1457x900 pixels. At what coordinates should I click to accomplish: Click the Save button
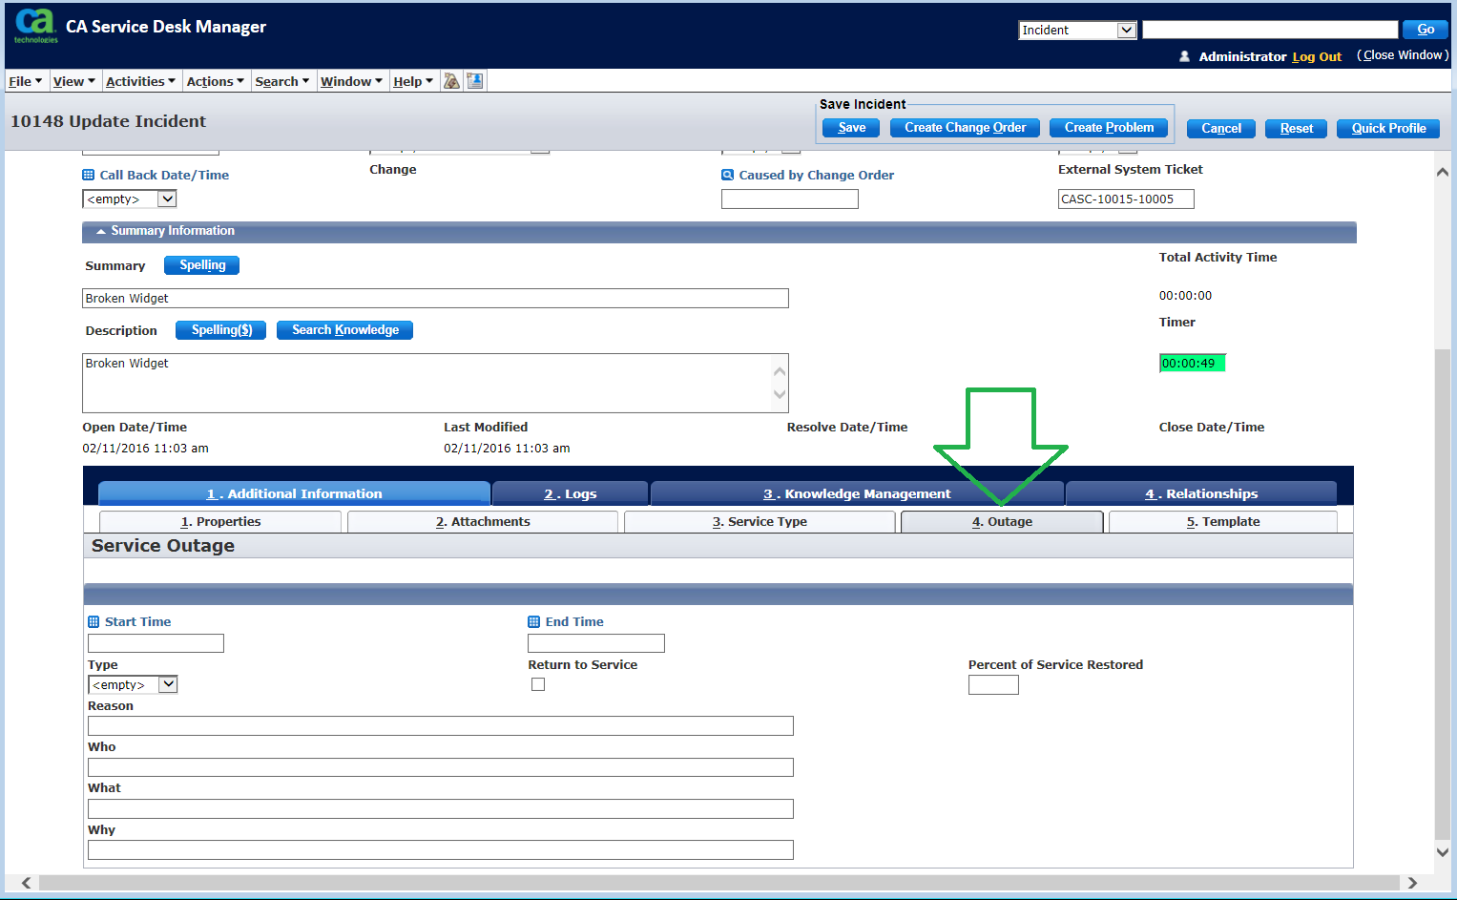851,128
